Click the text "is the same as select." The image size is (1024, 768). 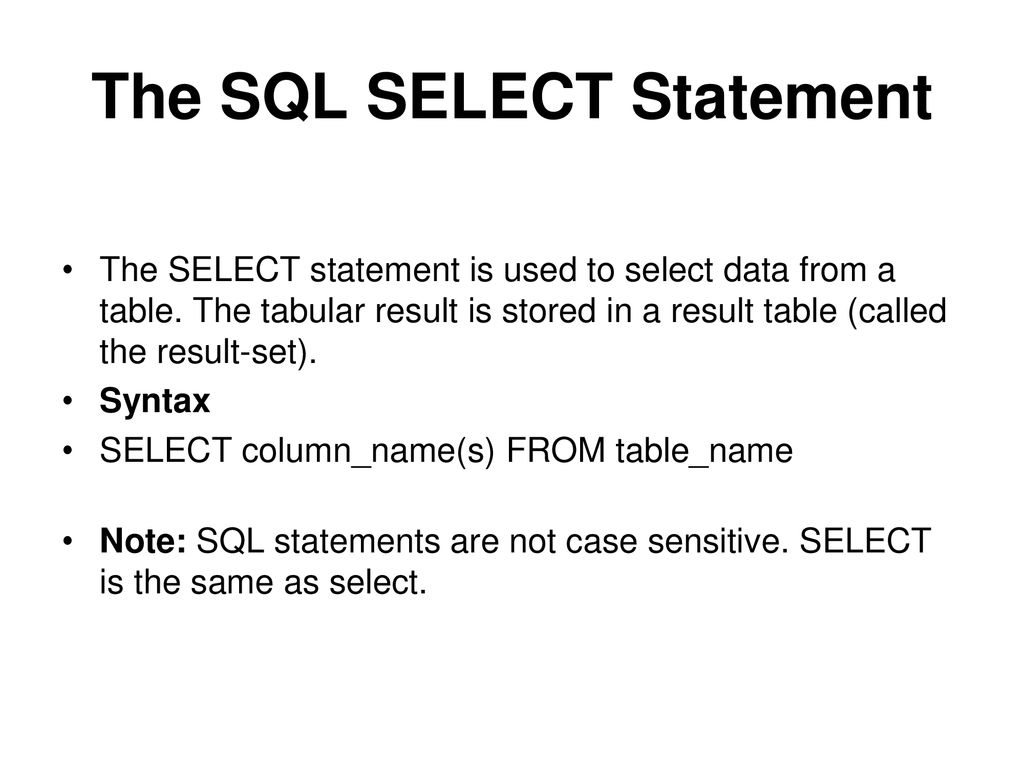click(263, 583)
